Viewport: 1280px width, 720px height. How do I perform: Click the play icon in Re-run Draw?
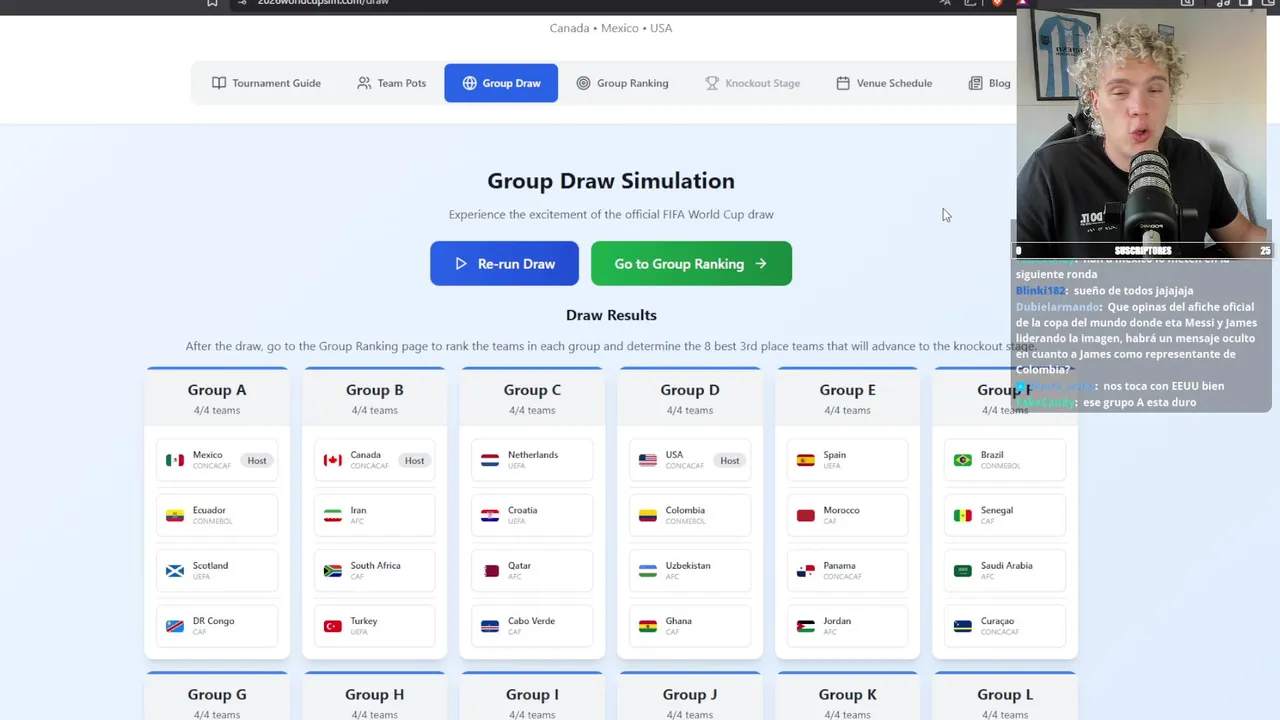[x=461, y=264]
